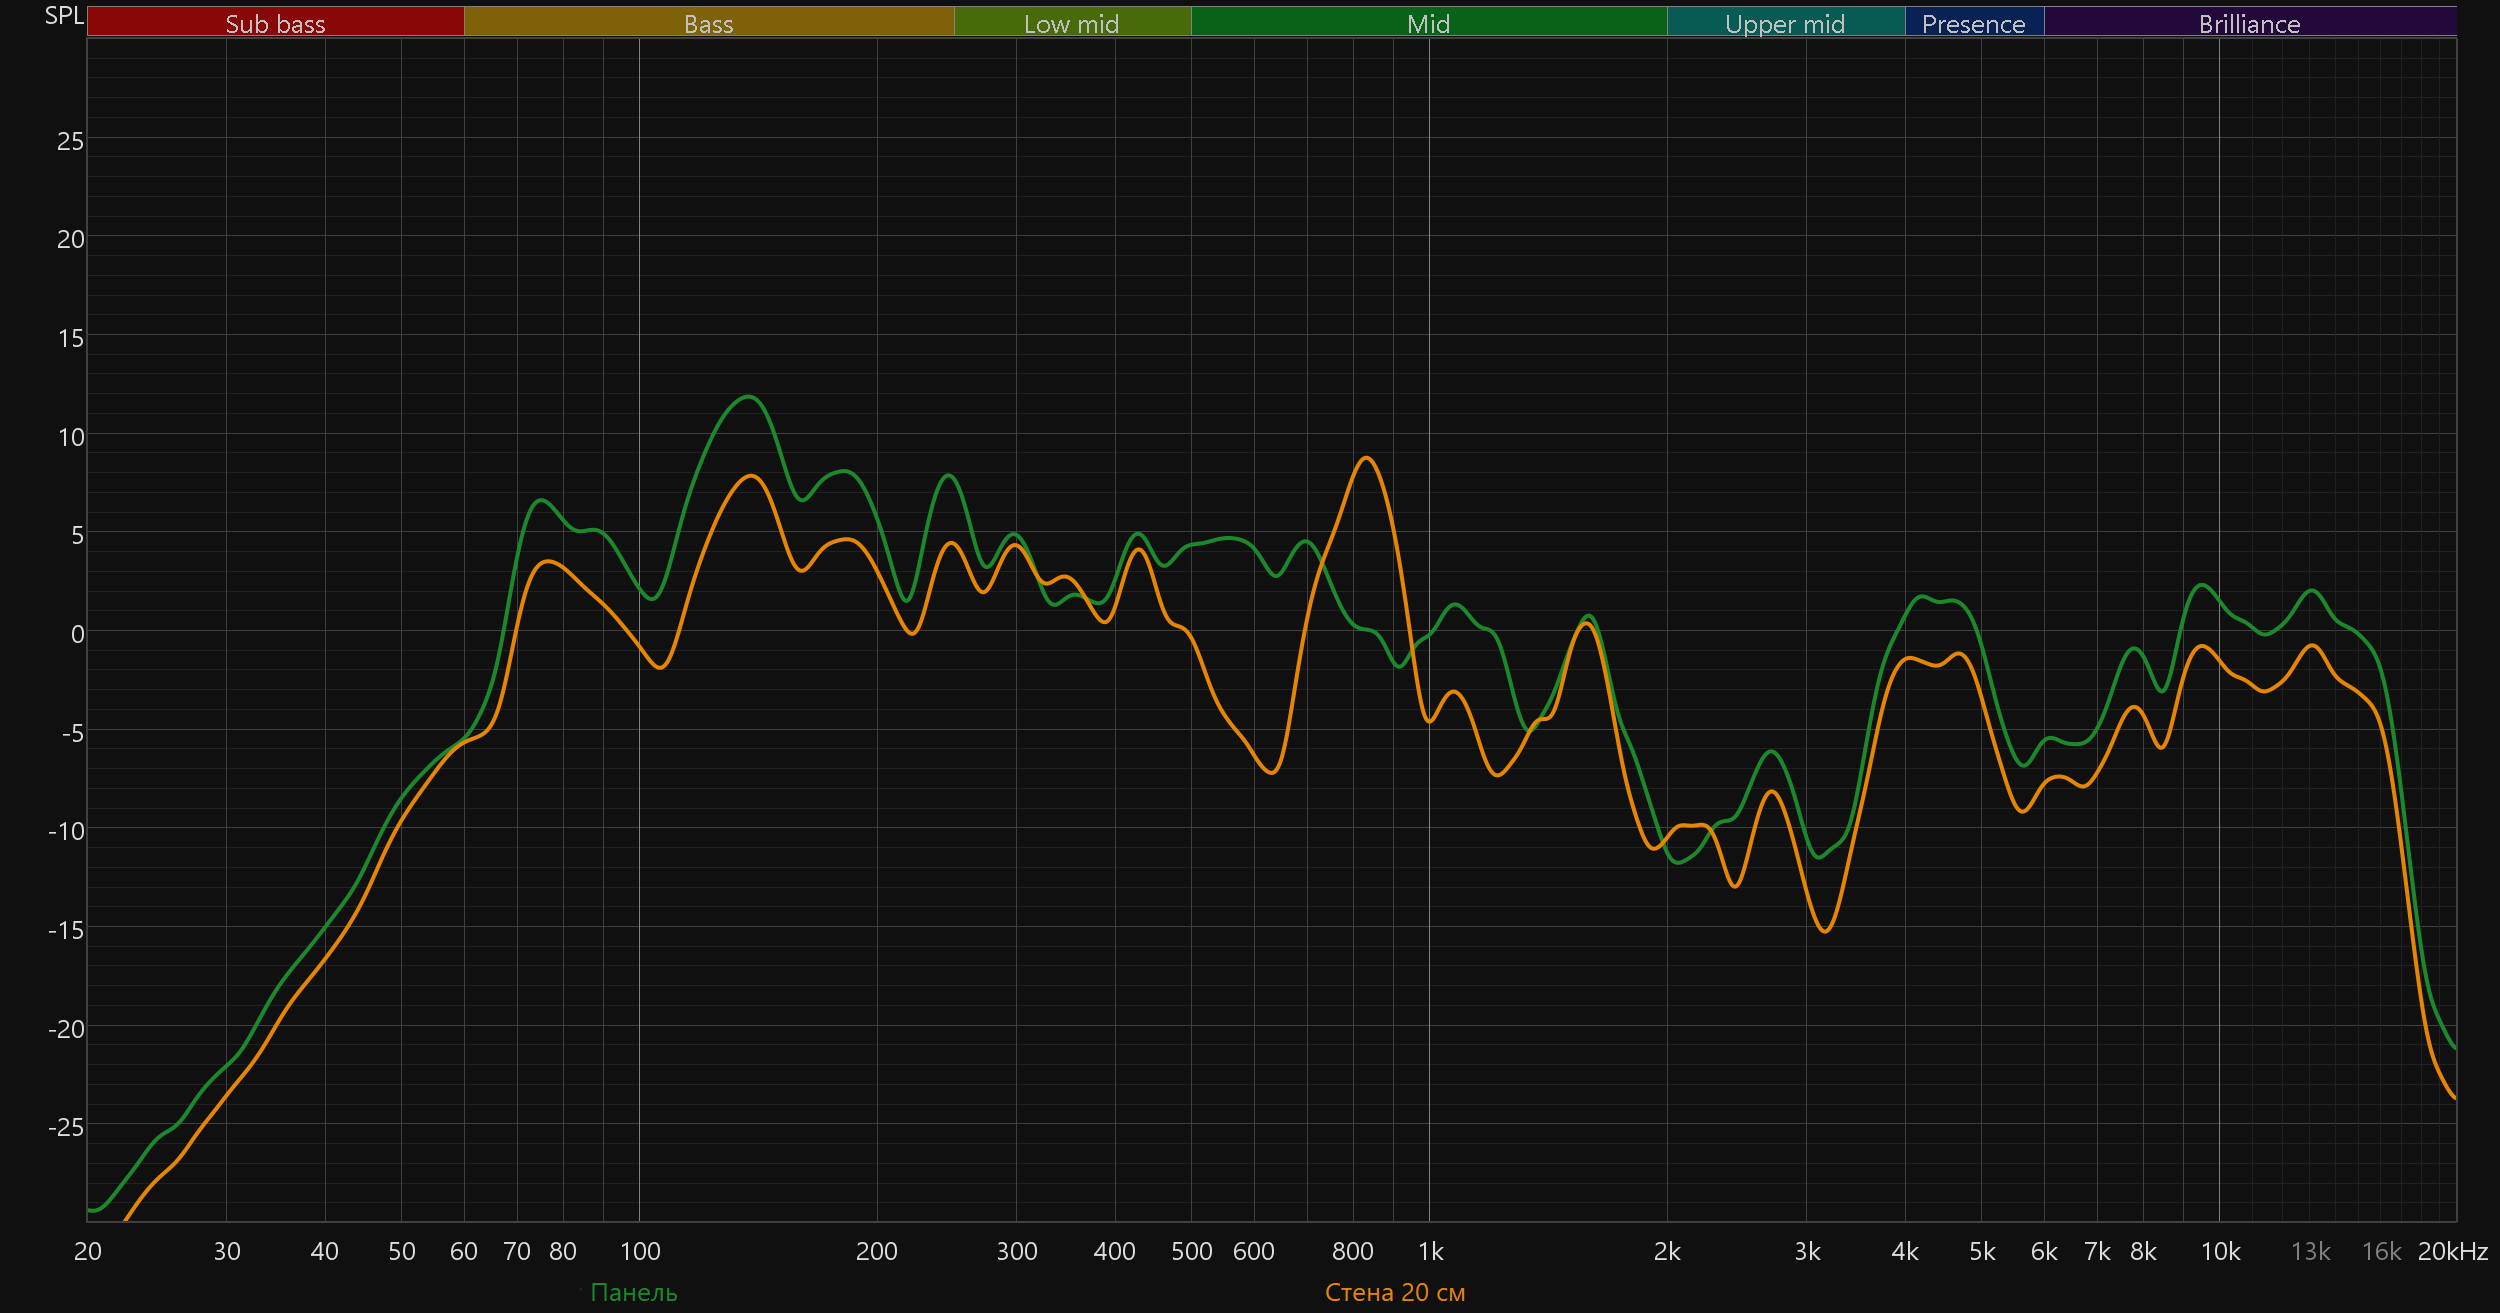Click the orange curve's dip near 3k
2500x1313 pixels.
[x=1825, y=931]
